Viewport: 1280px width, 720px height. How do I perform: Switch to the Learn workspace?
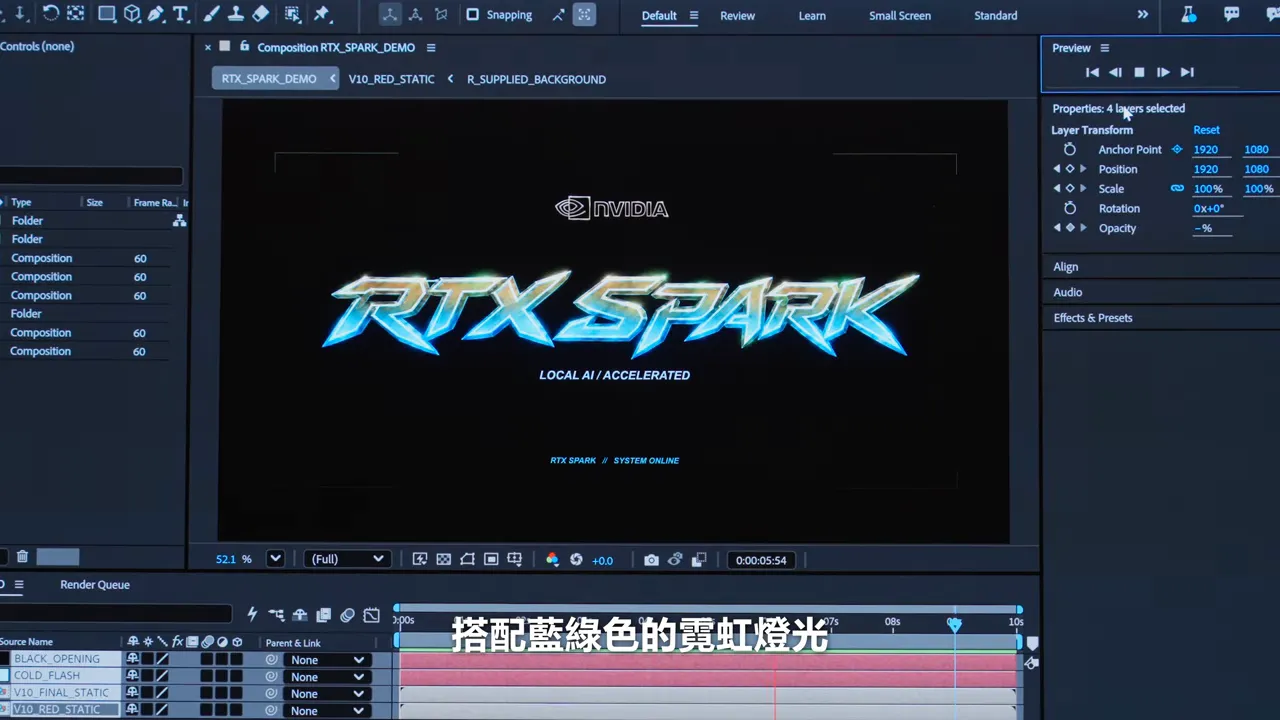[812, 16]
